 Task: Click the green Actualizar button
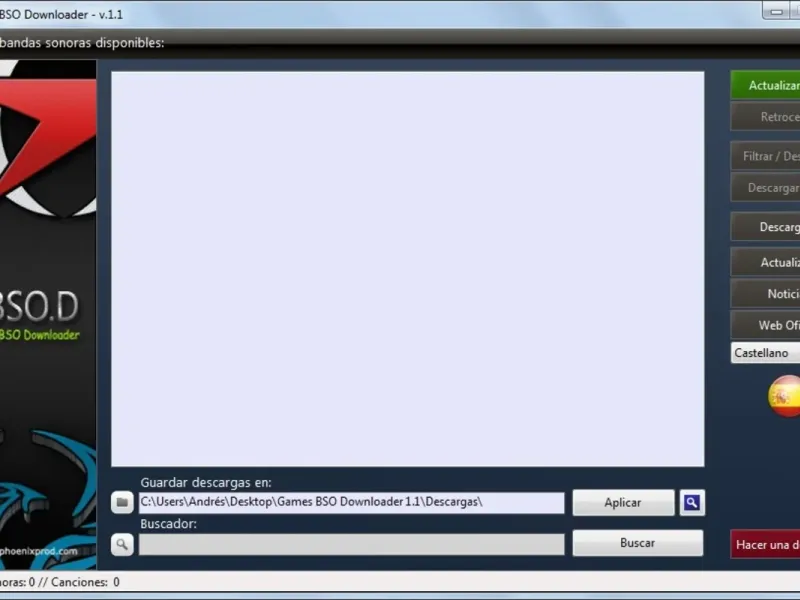point(765,85)
